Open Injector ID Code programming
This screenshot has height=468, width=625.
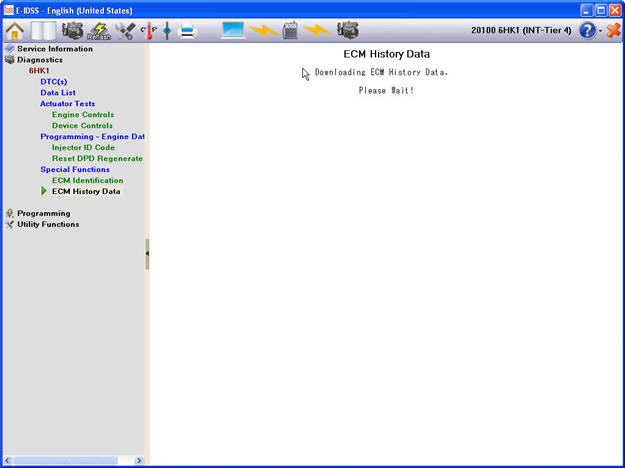point(83,147)
